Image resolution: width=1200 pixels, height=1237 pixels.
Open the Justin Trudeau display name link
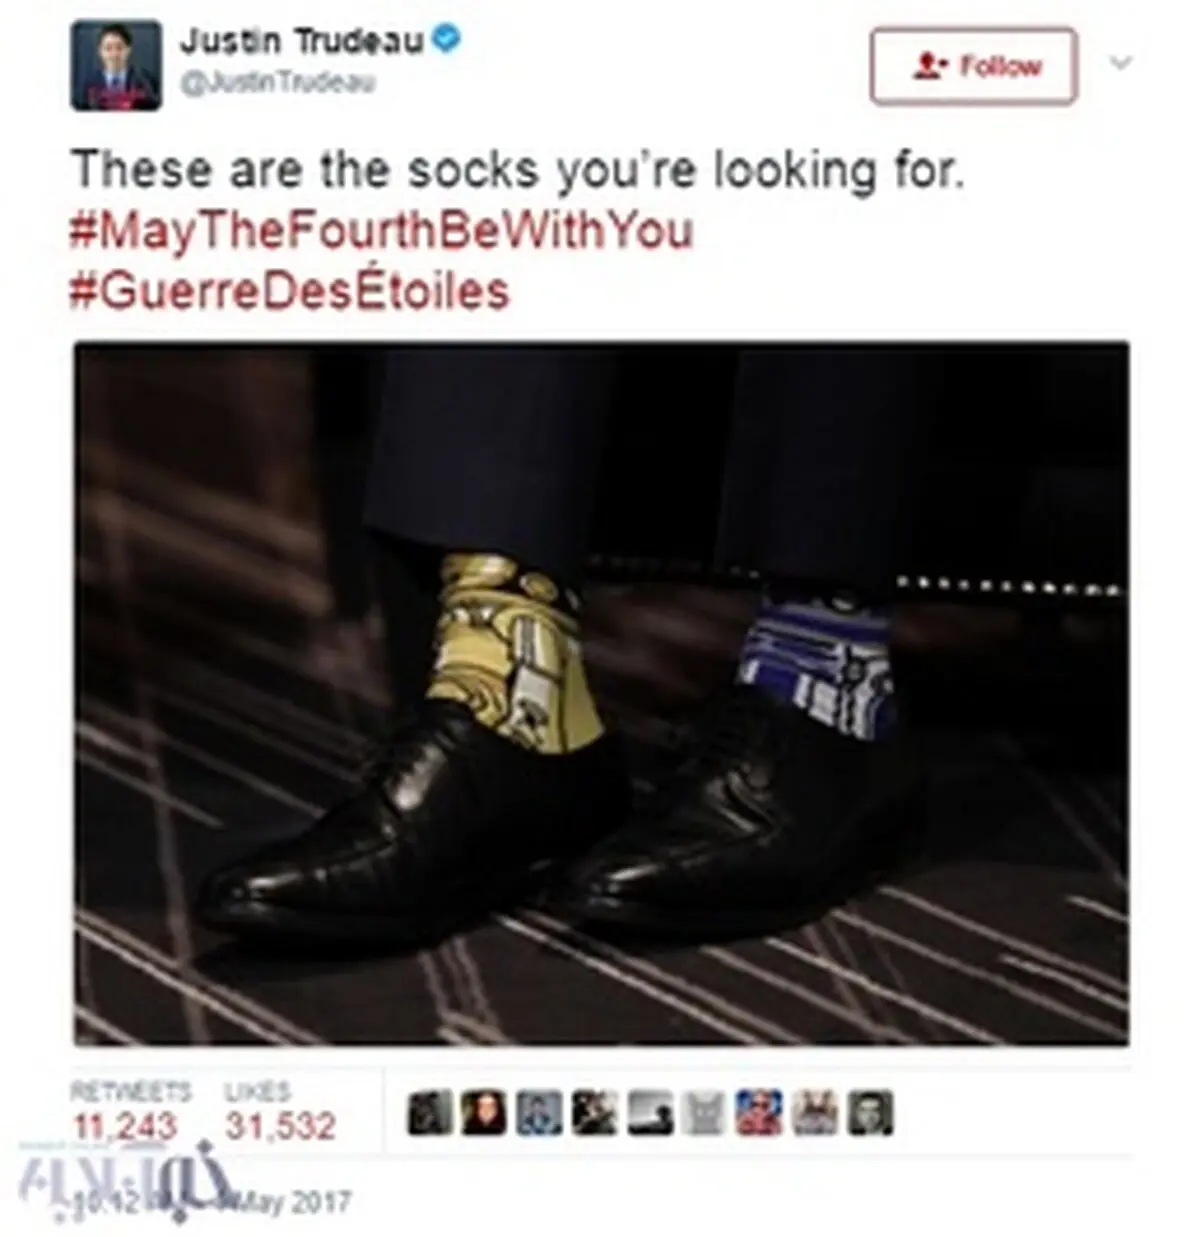(301, 41)
